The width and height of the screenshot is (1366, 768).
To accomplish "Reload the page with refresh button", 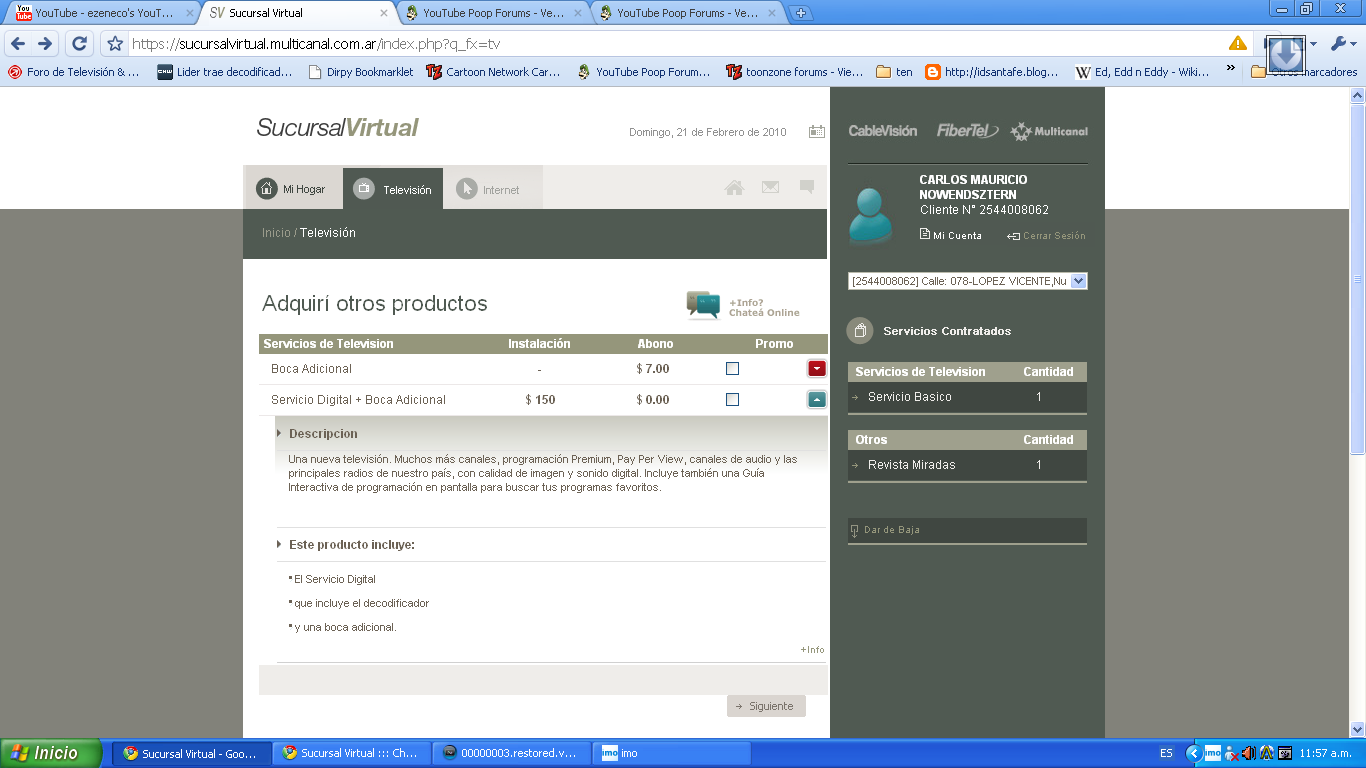I will 80,44.
